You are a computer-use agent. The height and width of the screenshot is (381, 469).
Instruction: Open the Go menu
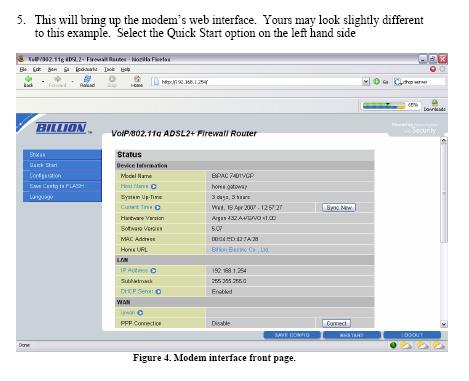[66, 69]
